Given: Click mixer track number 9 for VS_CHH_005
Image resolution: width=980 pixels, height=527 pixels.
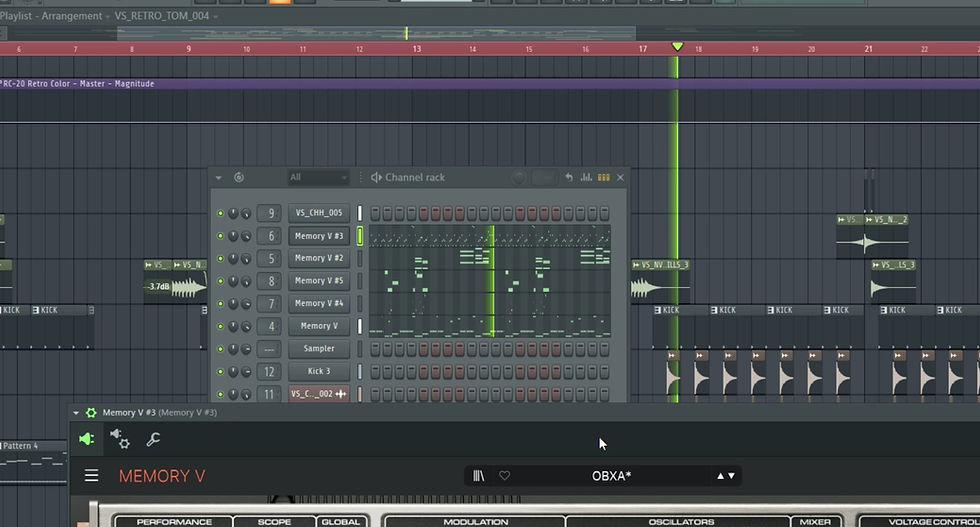Looking at the screenshot, I should point(269,213).
